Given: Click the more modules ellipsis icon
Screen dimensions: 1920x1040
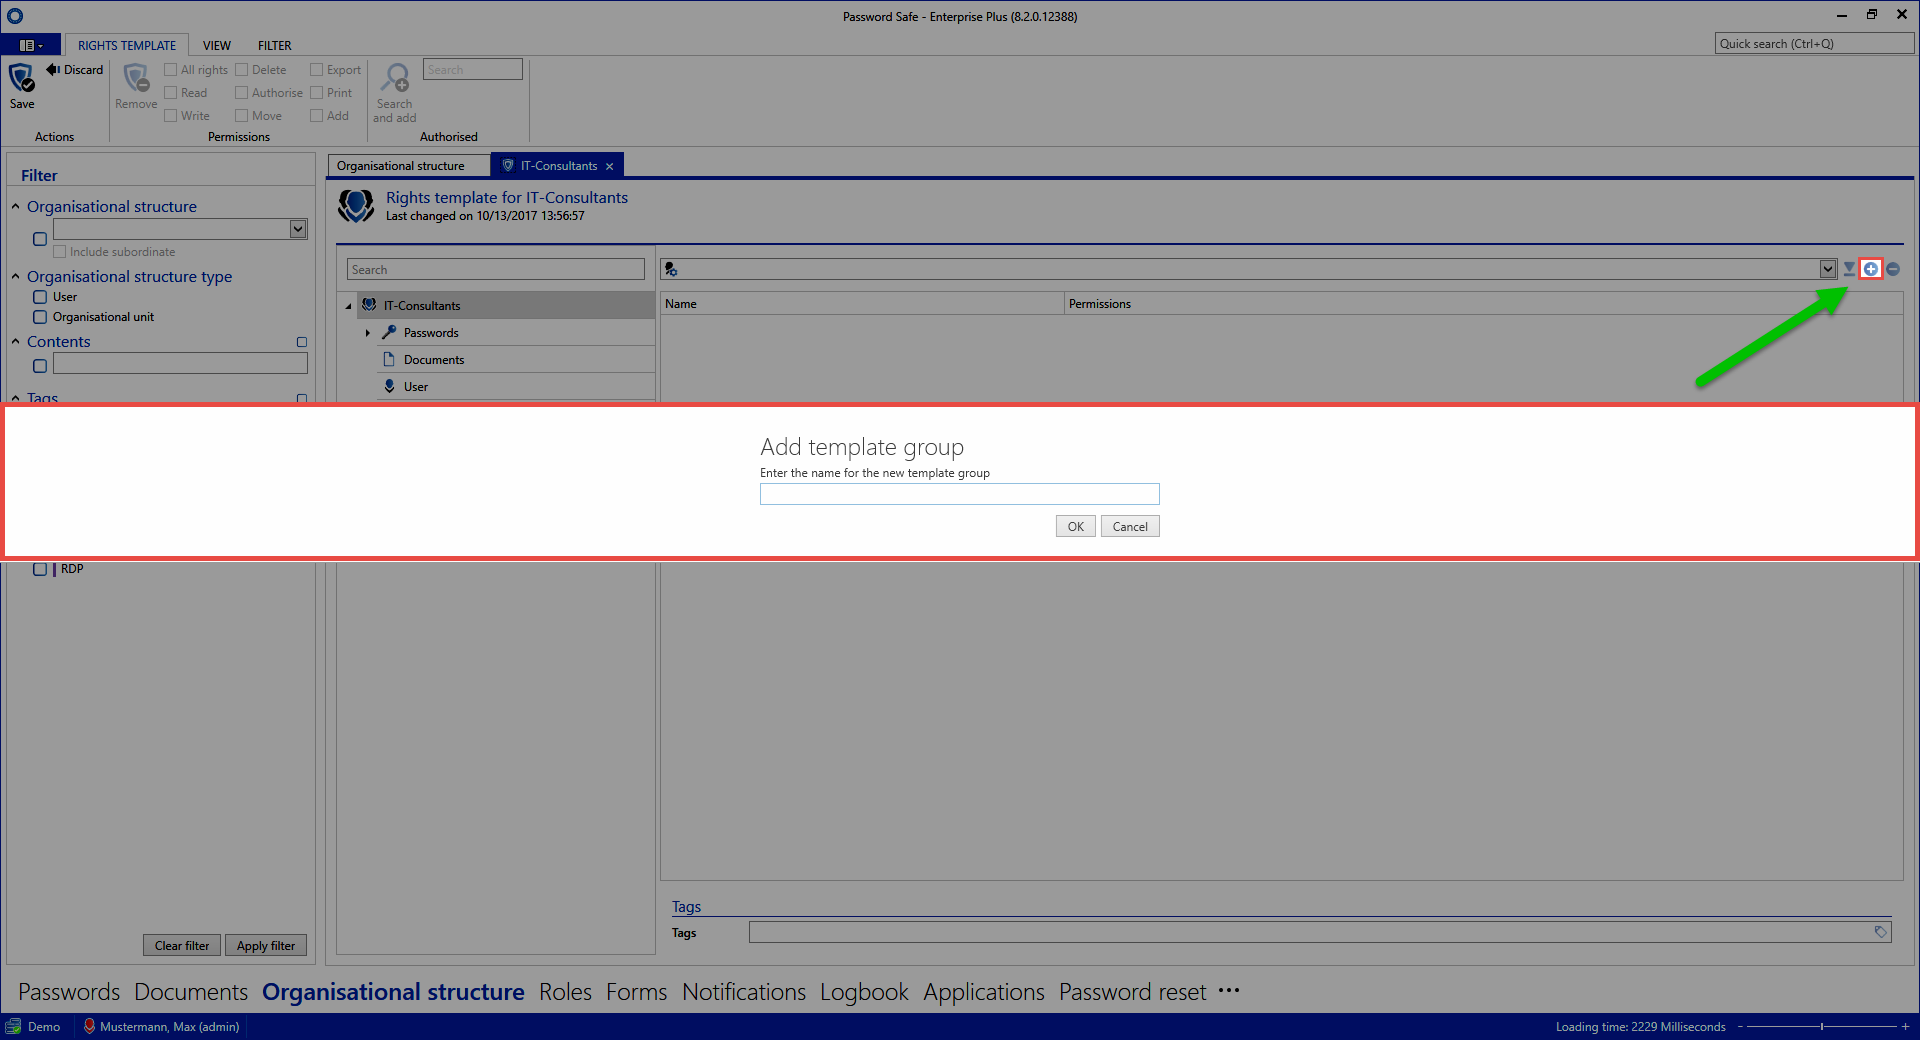Looking at the screenshot, I should 1229,991.
